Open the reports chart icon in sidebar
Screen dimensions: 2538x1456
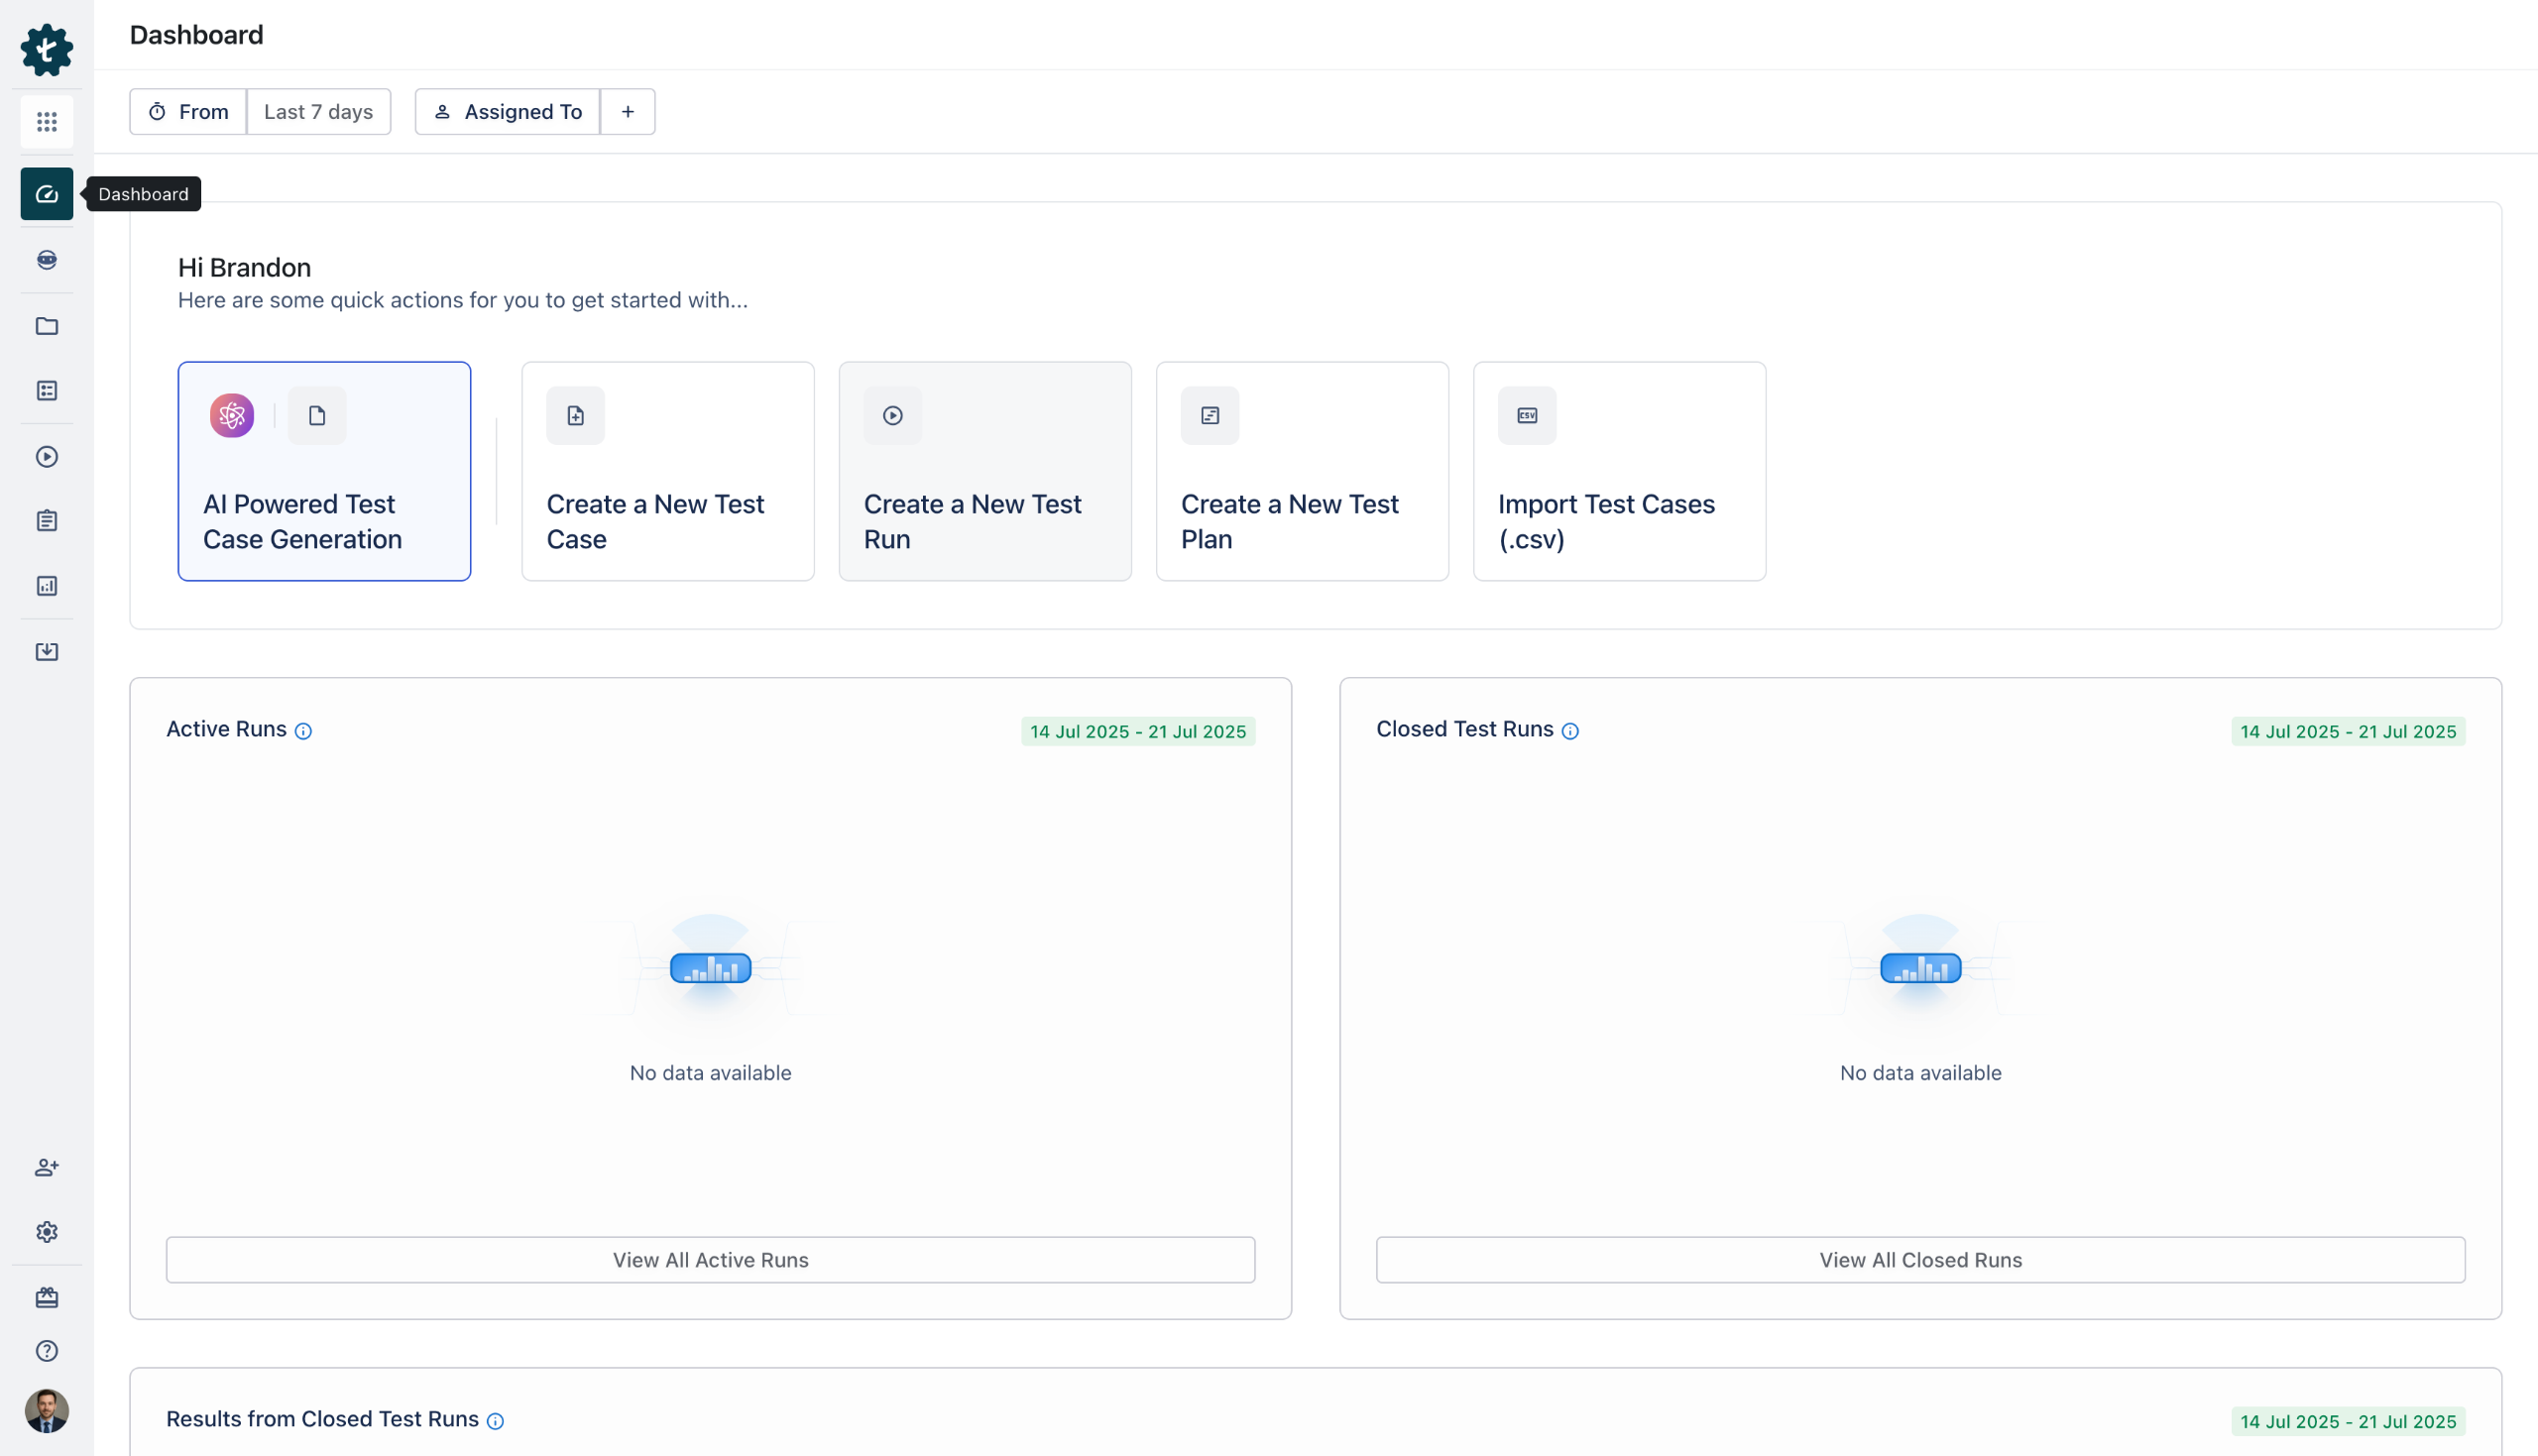coord(47,586)
